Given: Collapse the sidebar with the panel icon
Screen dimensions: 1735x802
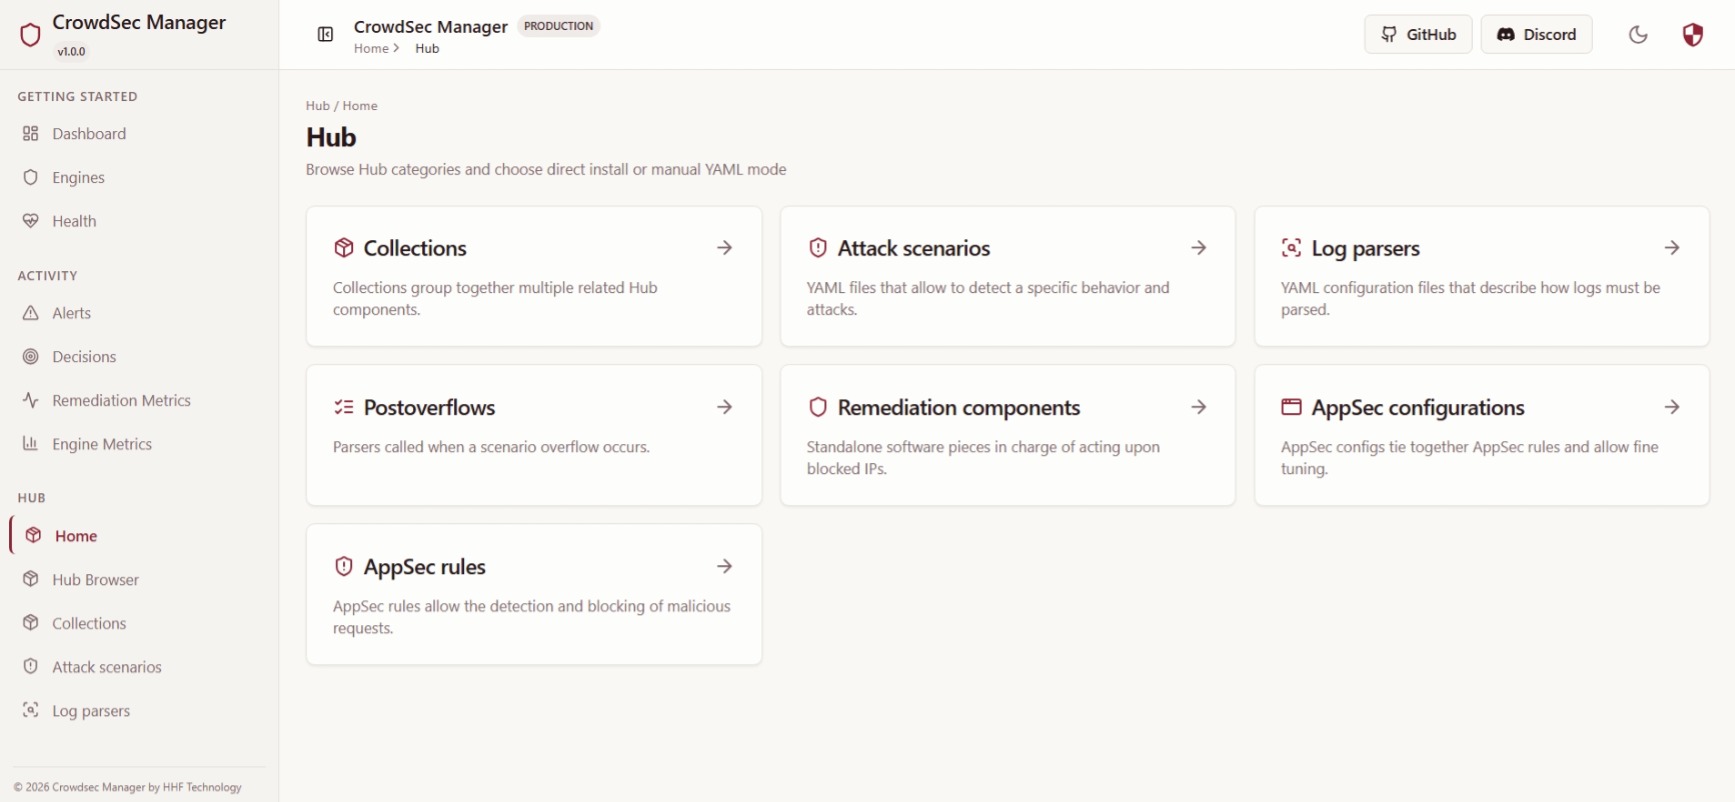Looking at the screenshot, I should point(325,35).
